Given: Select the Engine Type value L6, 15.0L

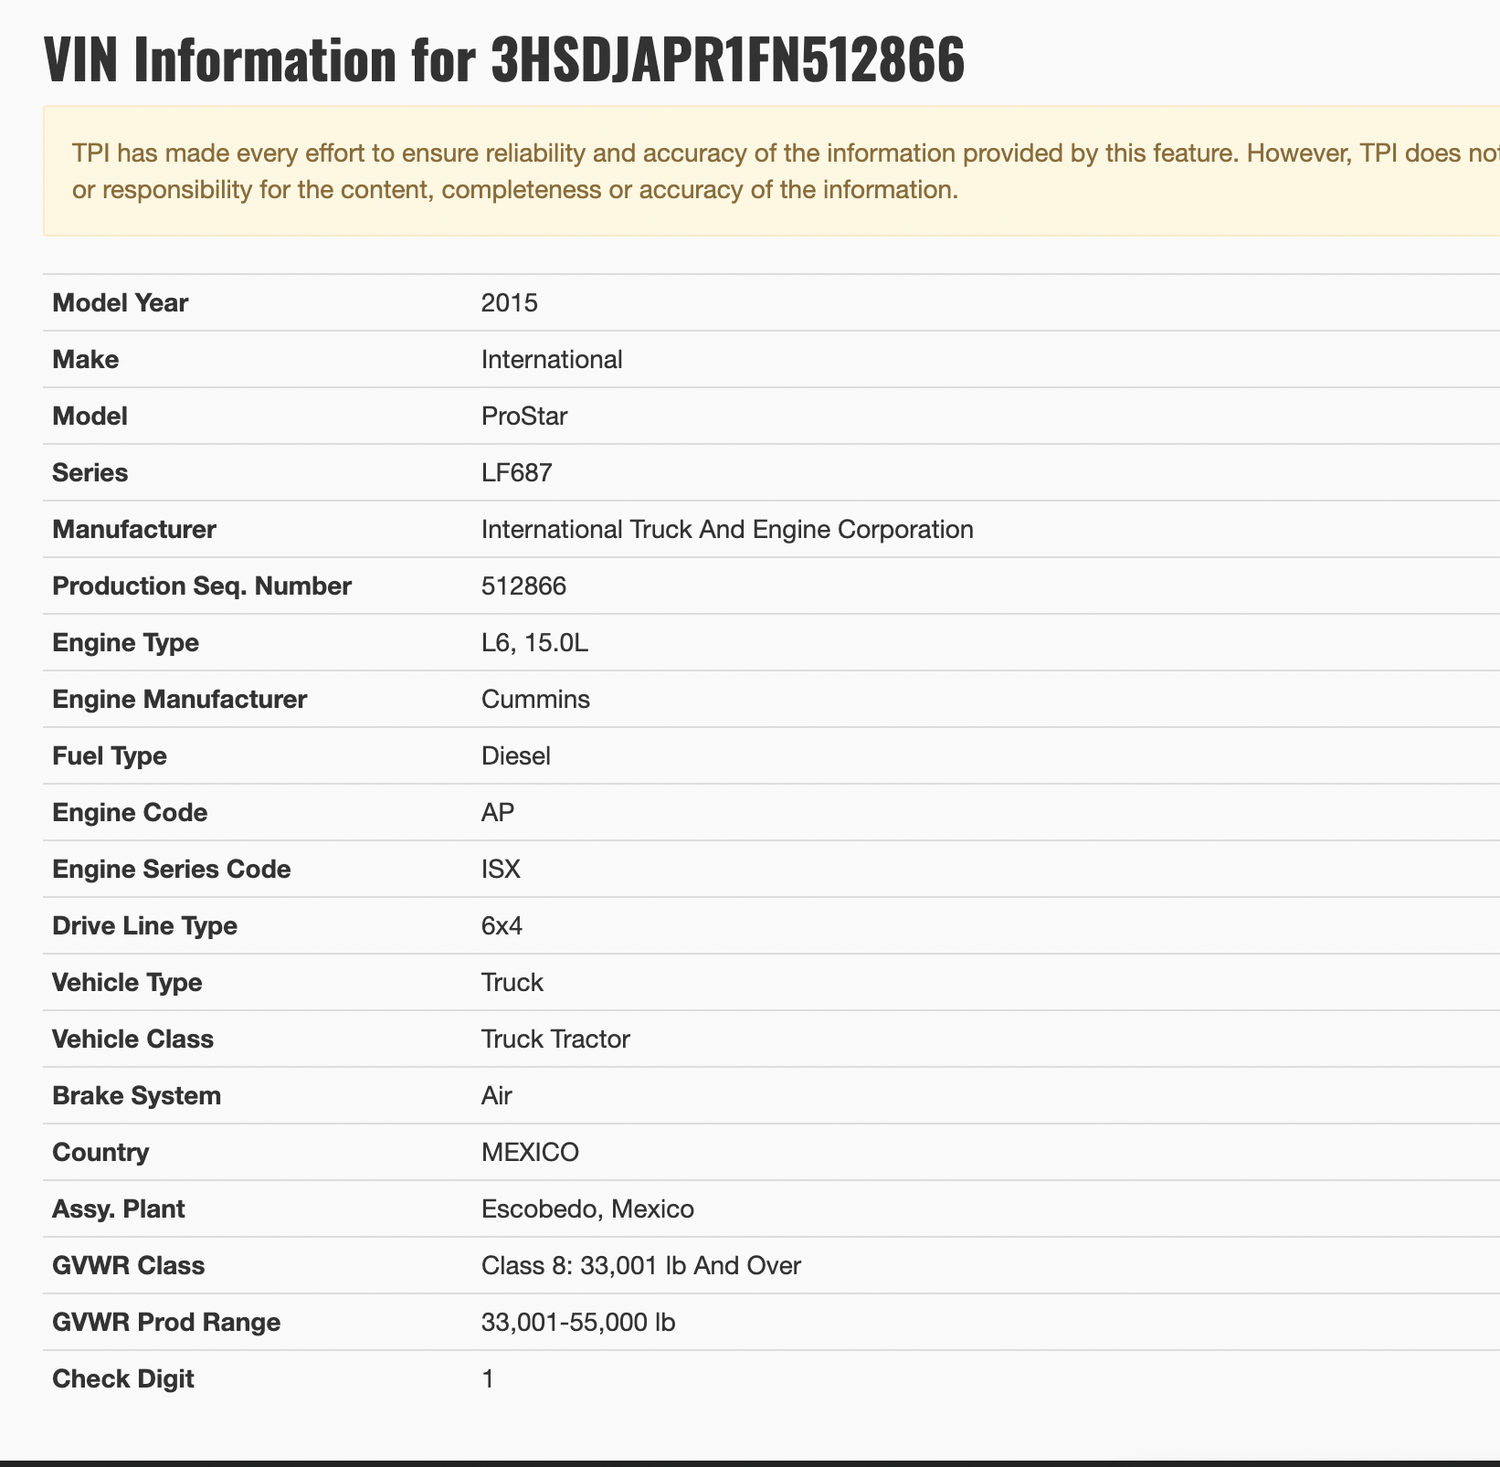Looking at the screenshot, I should click(534, 643).
